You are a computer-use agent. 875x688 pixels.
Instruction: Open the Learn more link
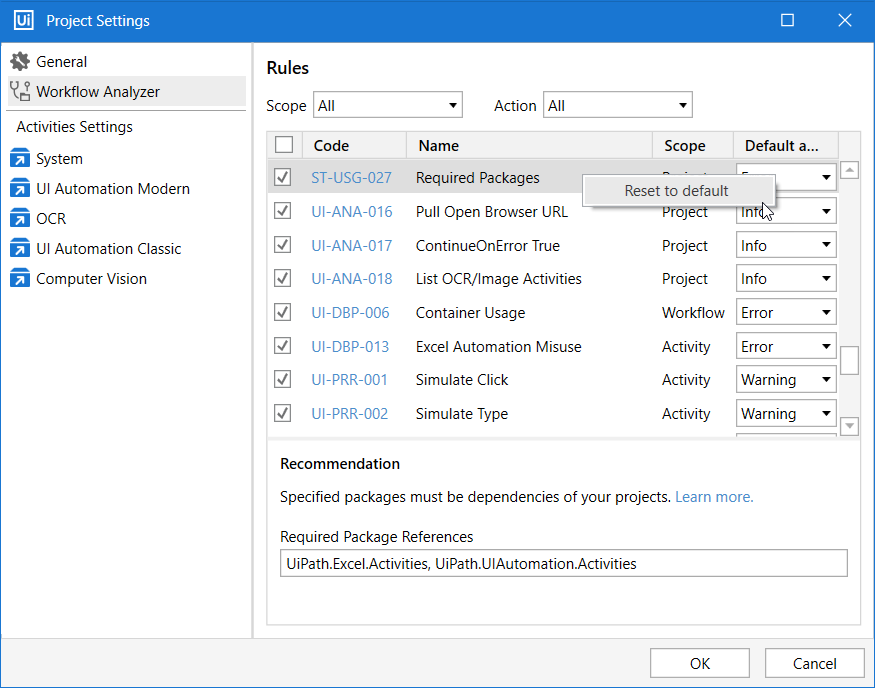tap(714, 497)
